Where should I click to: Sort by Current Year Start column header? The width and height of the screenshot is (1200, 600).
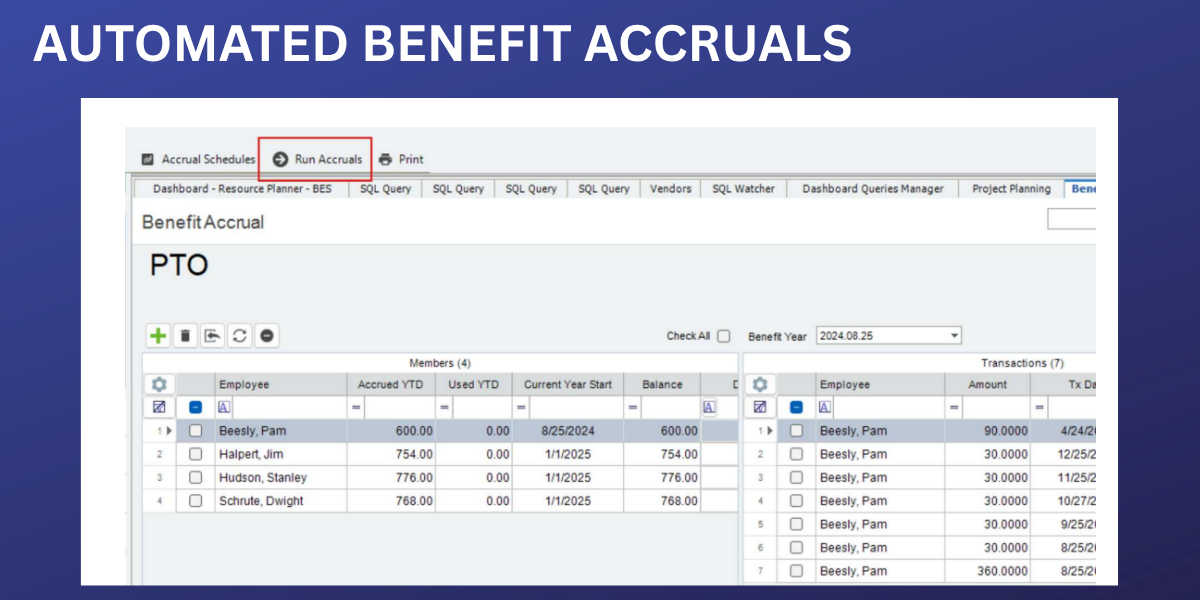[x=569, y=384]
